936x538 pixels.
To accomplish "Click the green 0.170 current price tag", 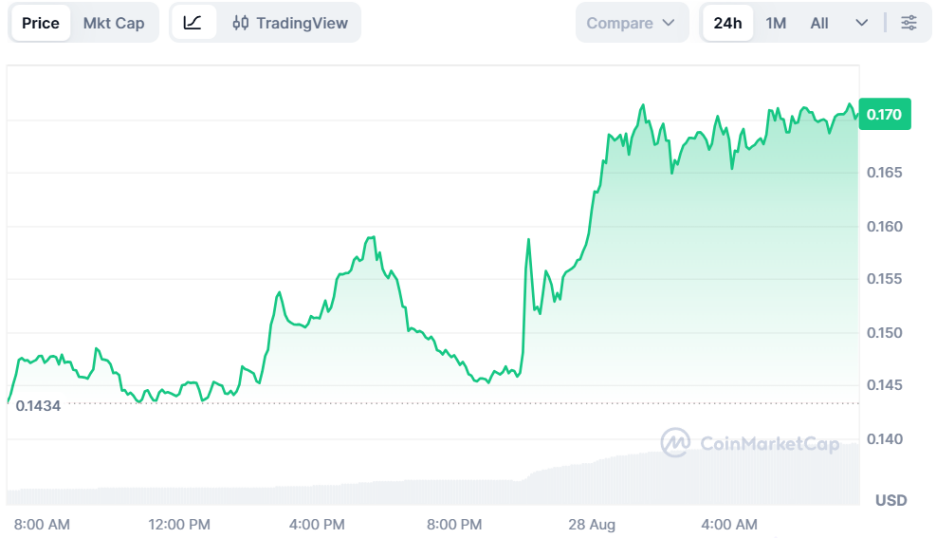I will pyautogui.click(x=885, y=114).
